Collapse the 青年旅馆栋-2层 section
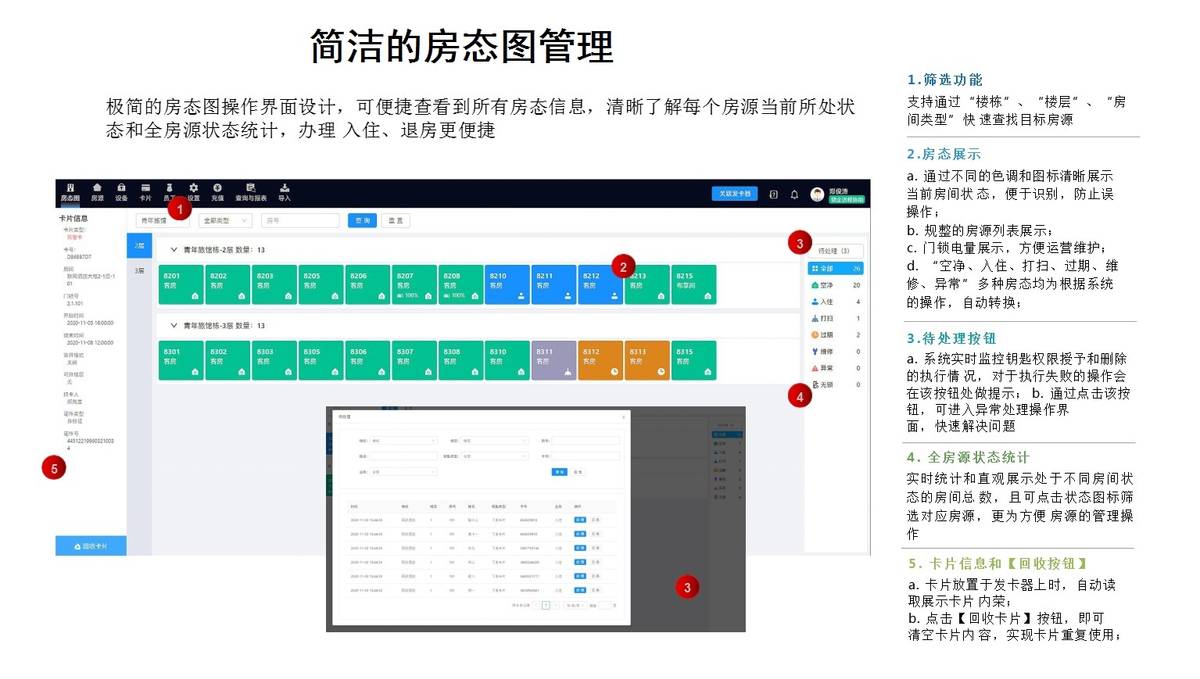1200x679 pixels. pos(174,249)
